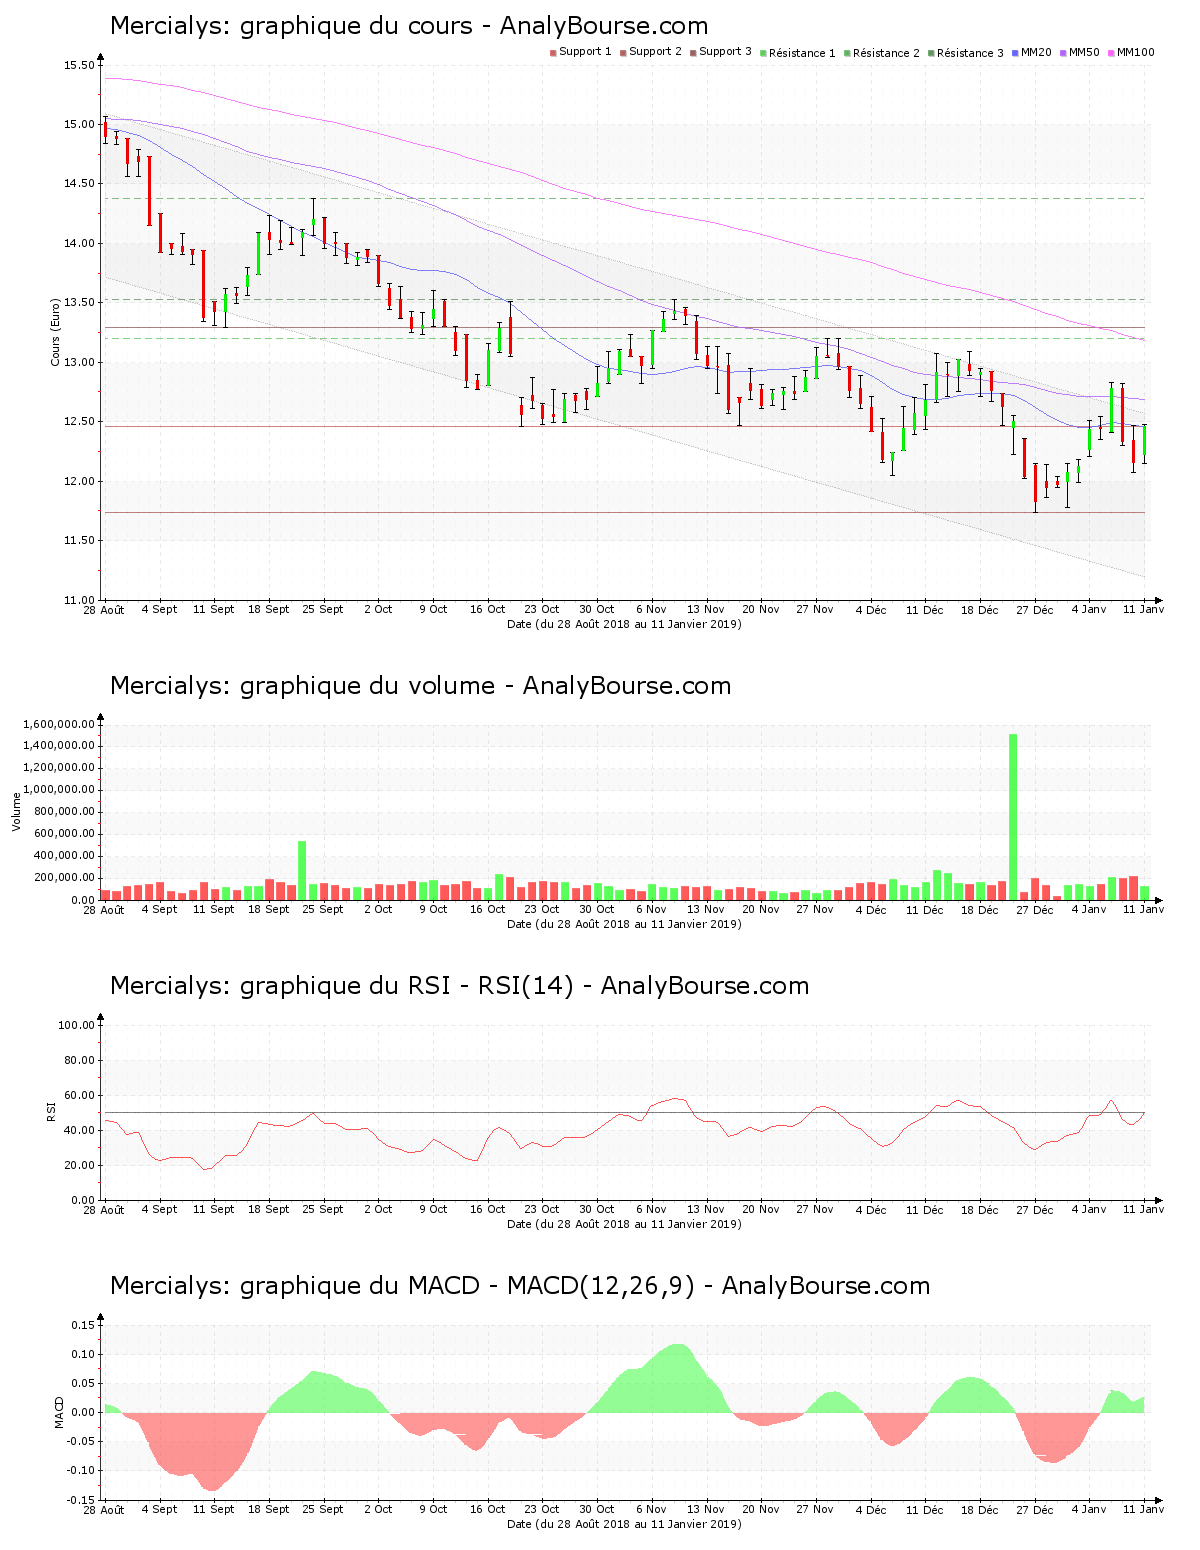Click '4 Janv' date on the MACD chart axis
The image size is (1200, 1550).
[x=1089, y=1509]
